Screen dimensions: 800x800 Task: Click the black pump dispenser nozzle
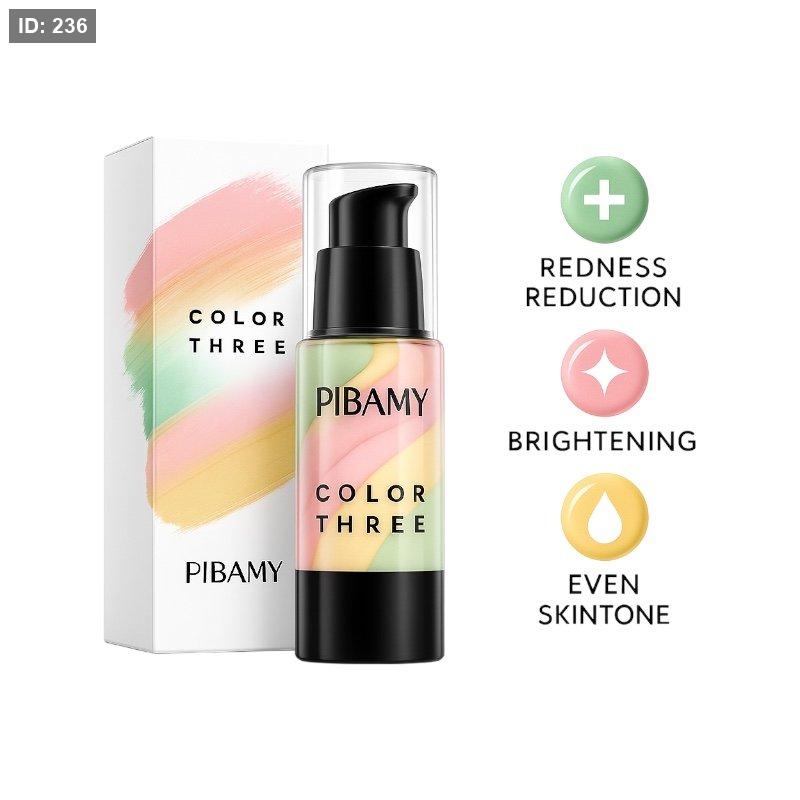tap(373, 213)
